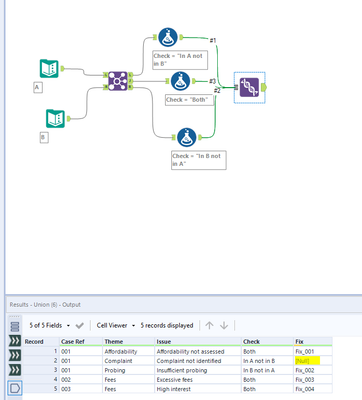Click the Case Ref column header

pyautogui.click(x=81, y=342)
